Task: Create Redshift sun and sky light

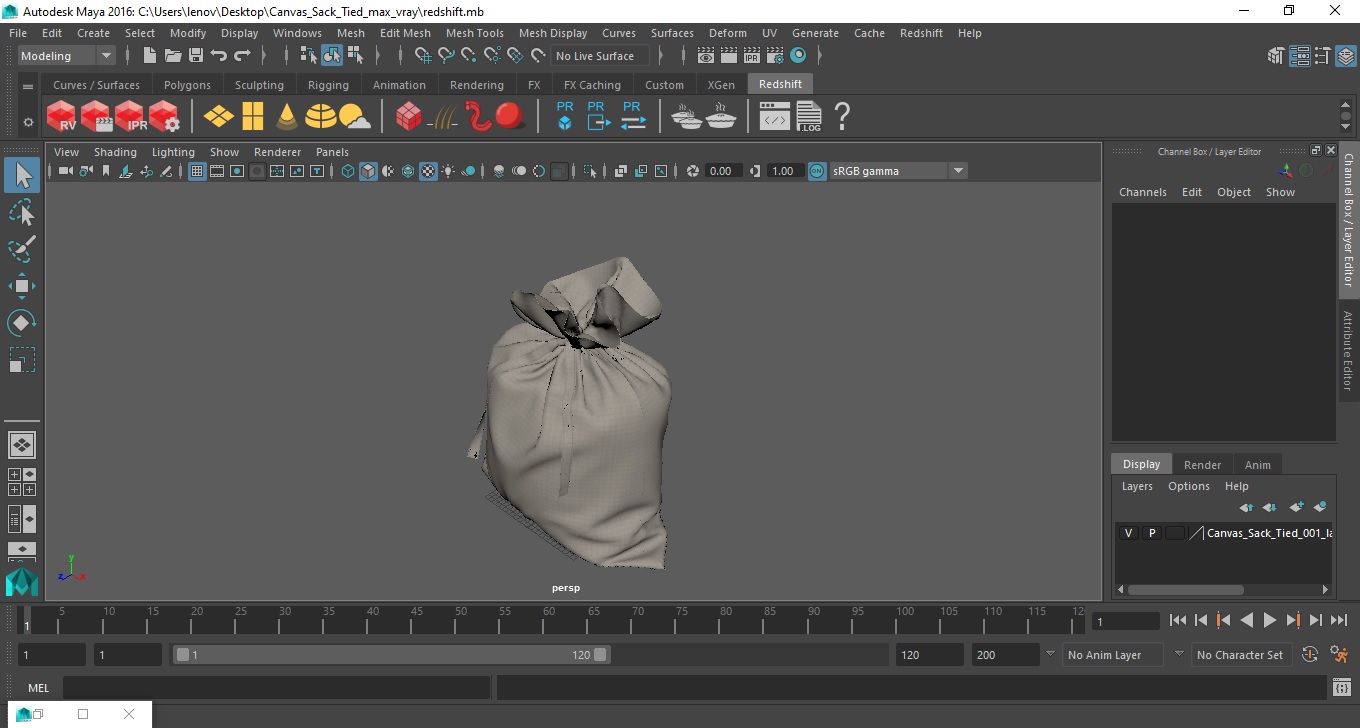Action: click(x=355, y=117)
